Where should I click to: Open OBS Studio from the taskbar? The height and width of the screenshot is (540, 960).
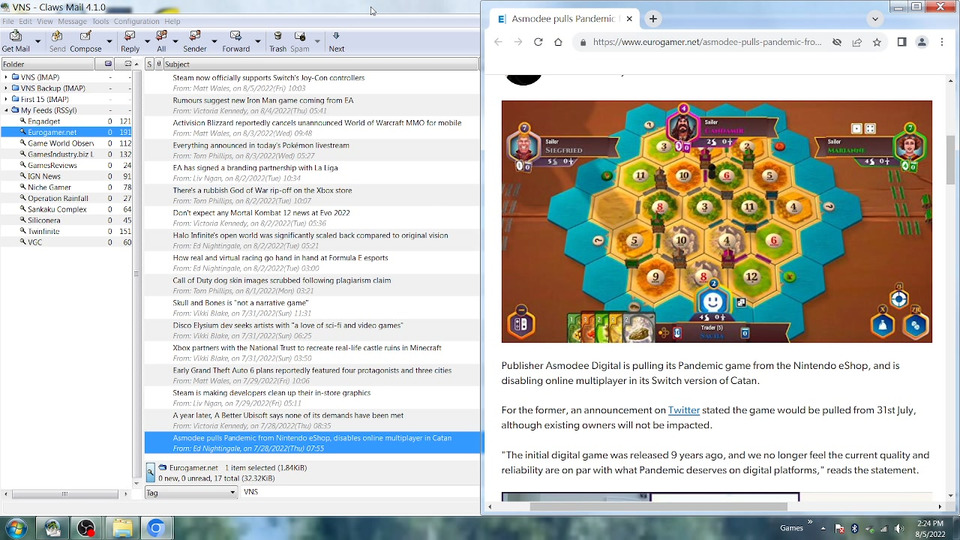[x=87, y=528]
